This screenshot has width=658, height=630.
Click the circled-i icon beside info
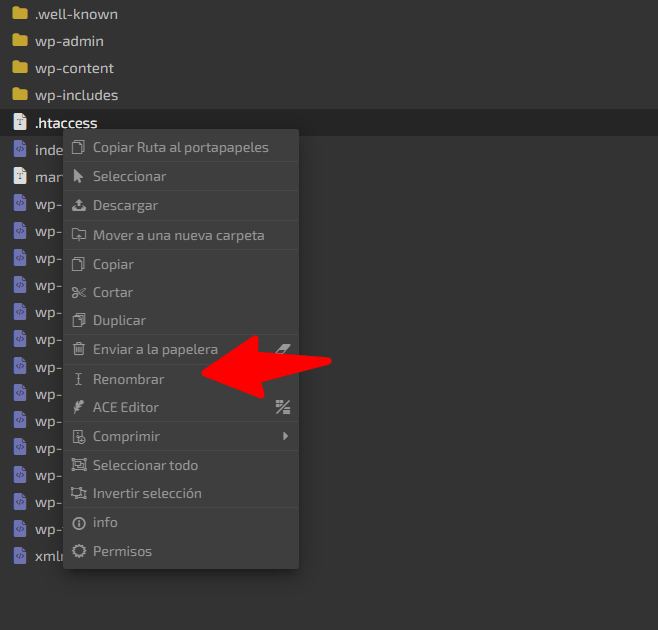click(x=78, y=523)
